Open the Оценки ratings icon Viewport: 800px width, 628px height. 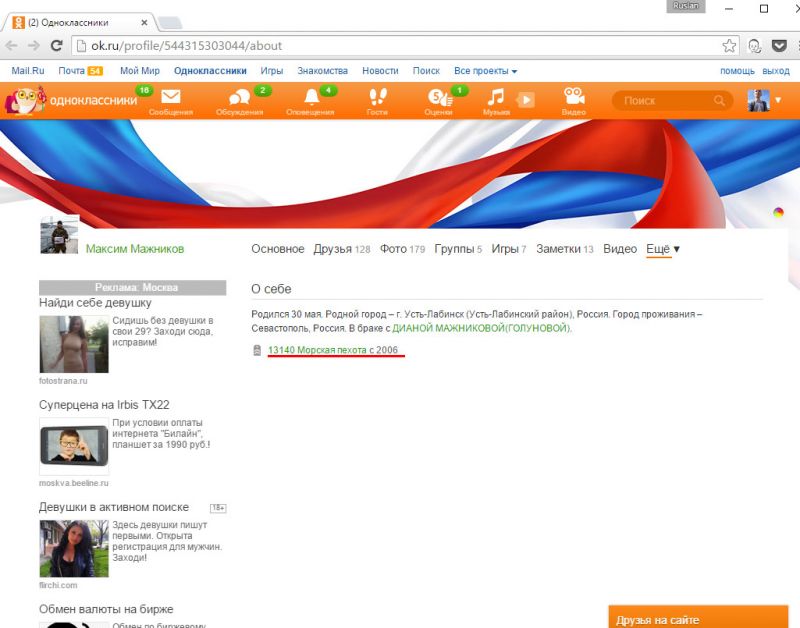(x=438, y=98)
